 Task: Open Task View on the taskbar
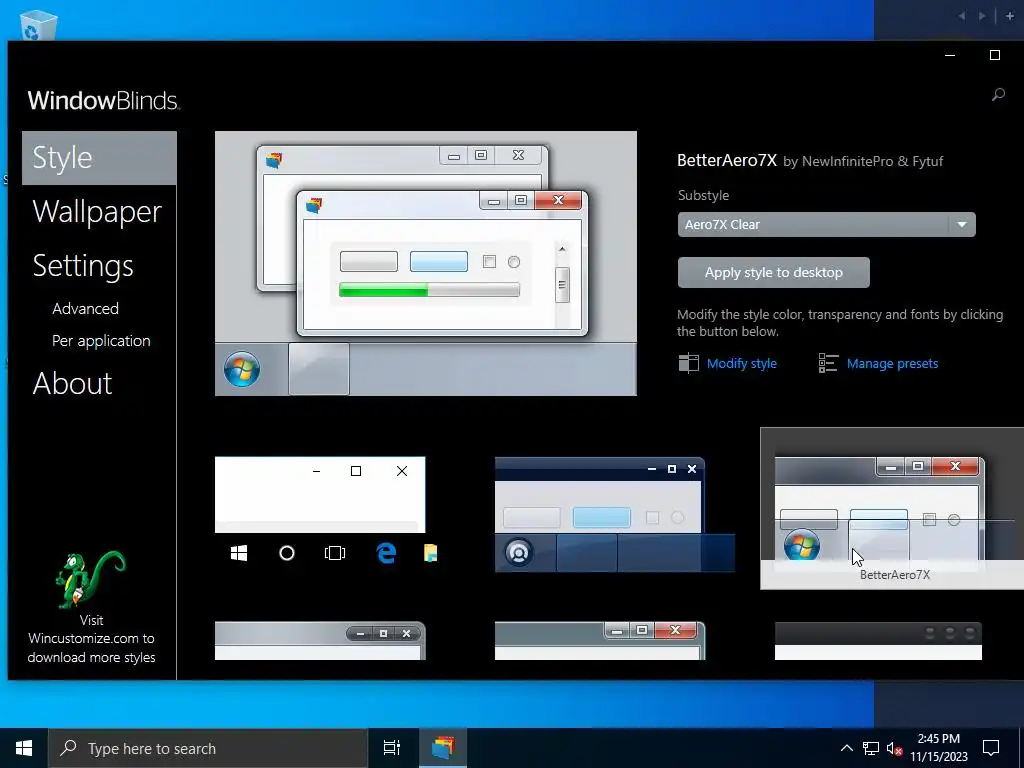[392, 748]
